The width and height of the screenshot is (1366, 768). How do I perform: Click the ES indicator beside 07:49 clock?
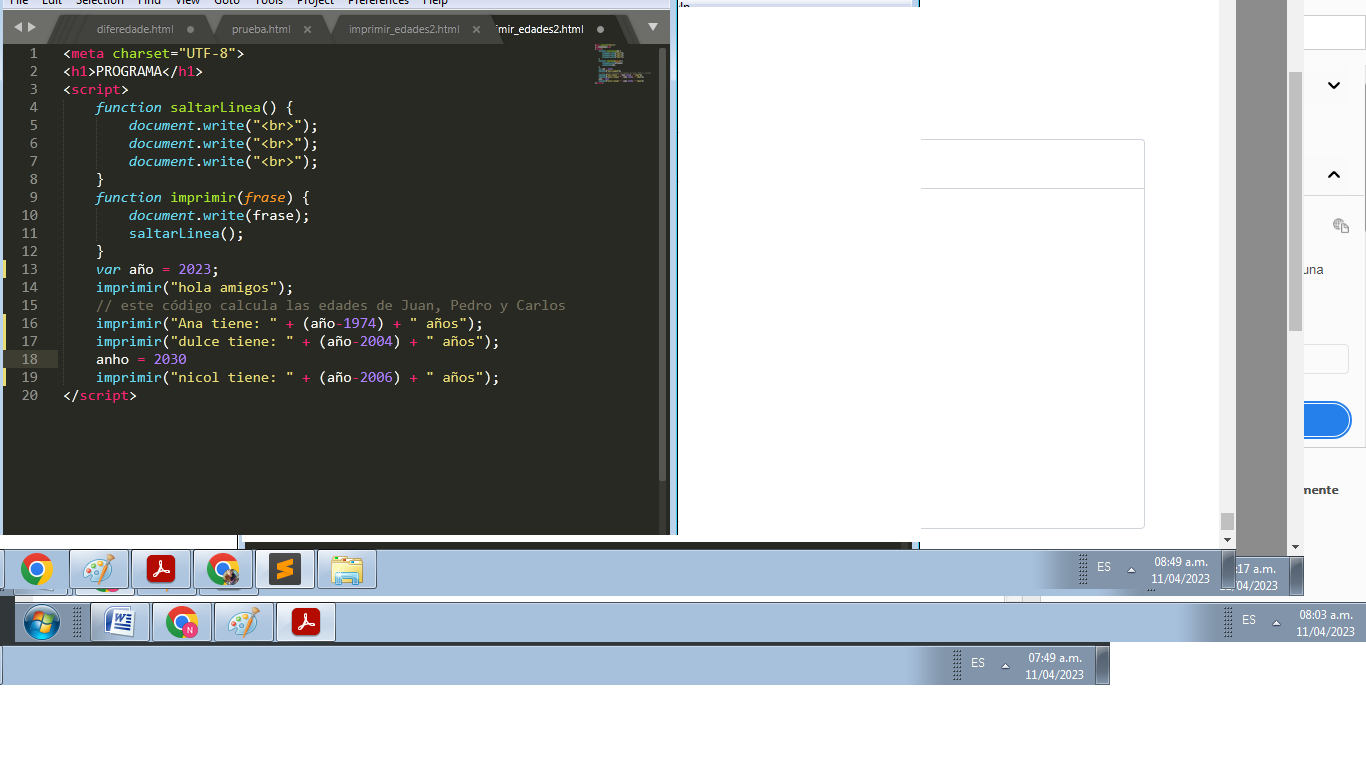tap(978, 663)
